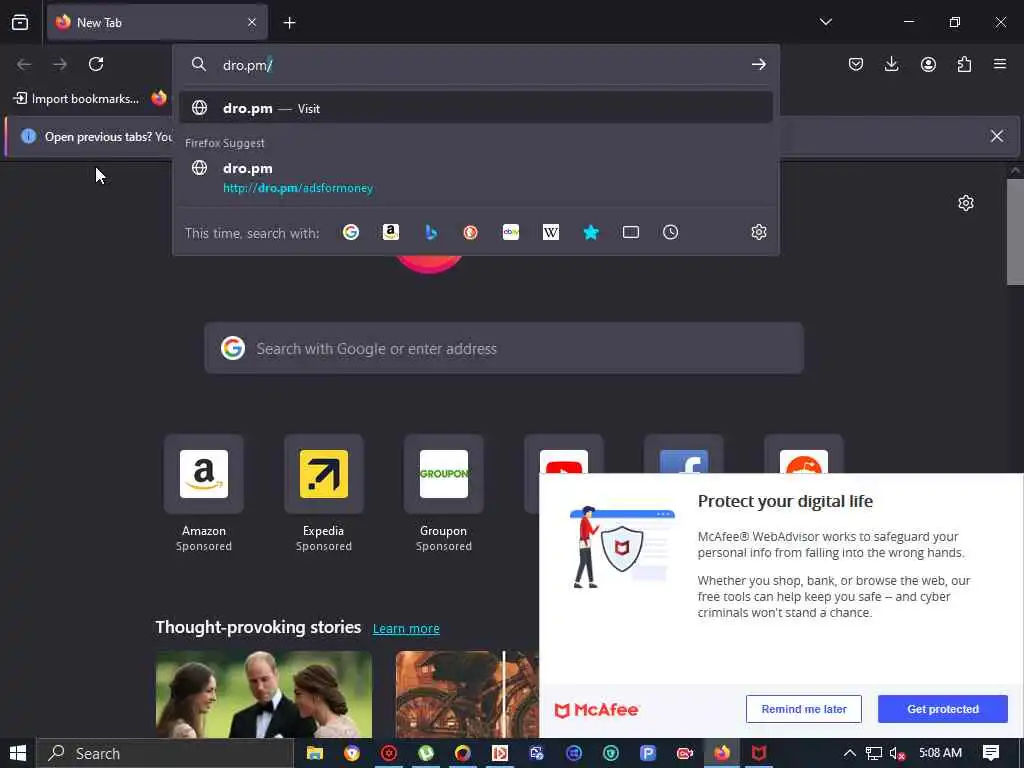This screenshot has height=768, width=1024.
Task: Click the Go arrow in address bar
Action: click(x=758, y=64)
